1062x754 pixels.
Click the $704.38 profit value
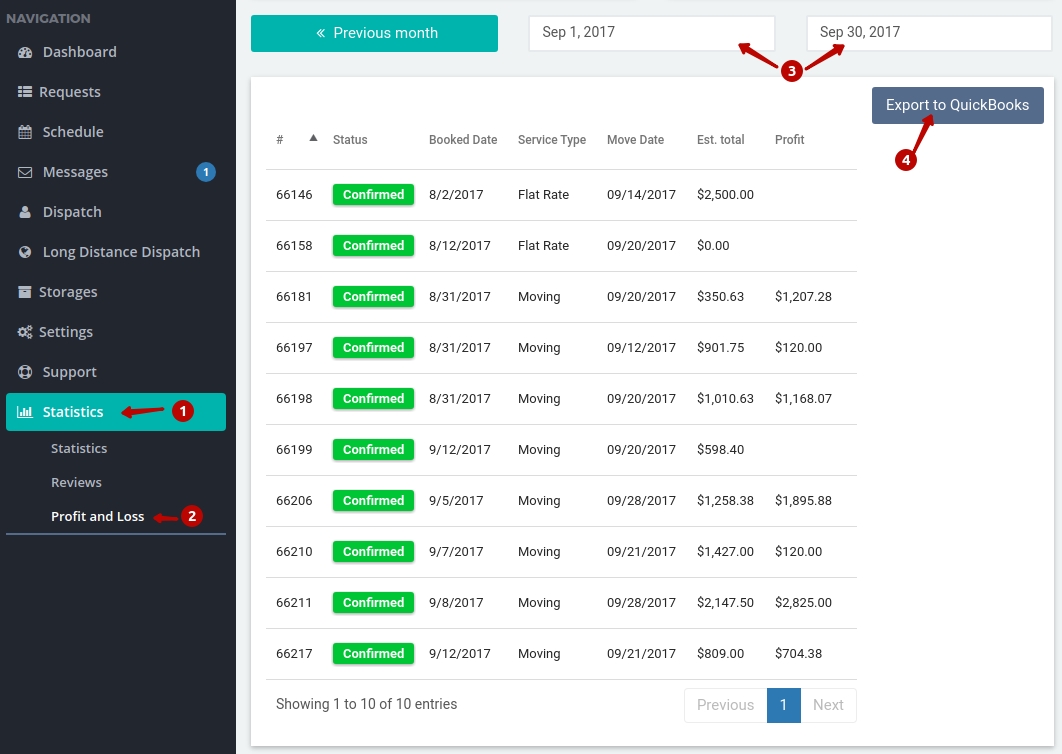click(x=799, y=654)
